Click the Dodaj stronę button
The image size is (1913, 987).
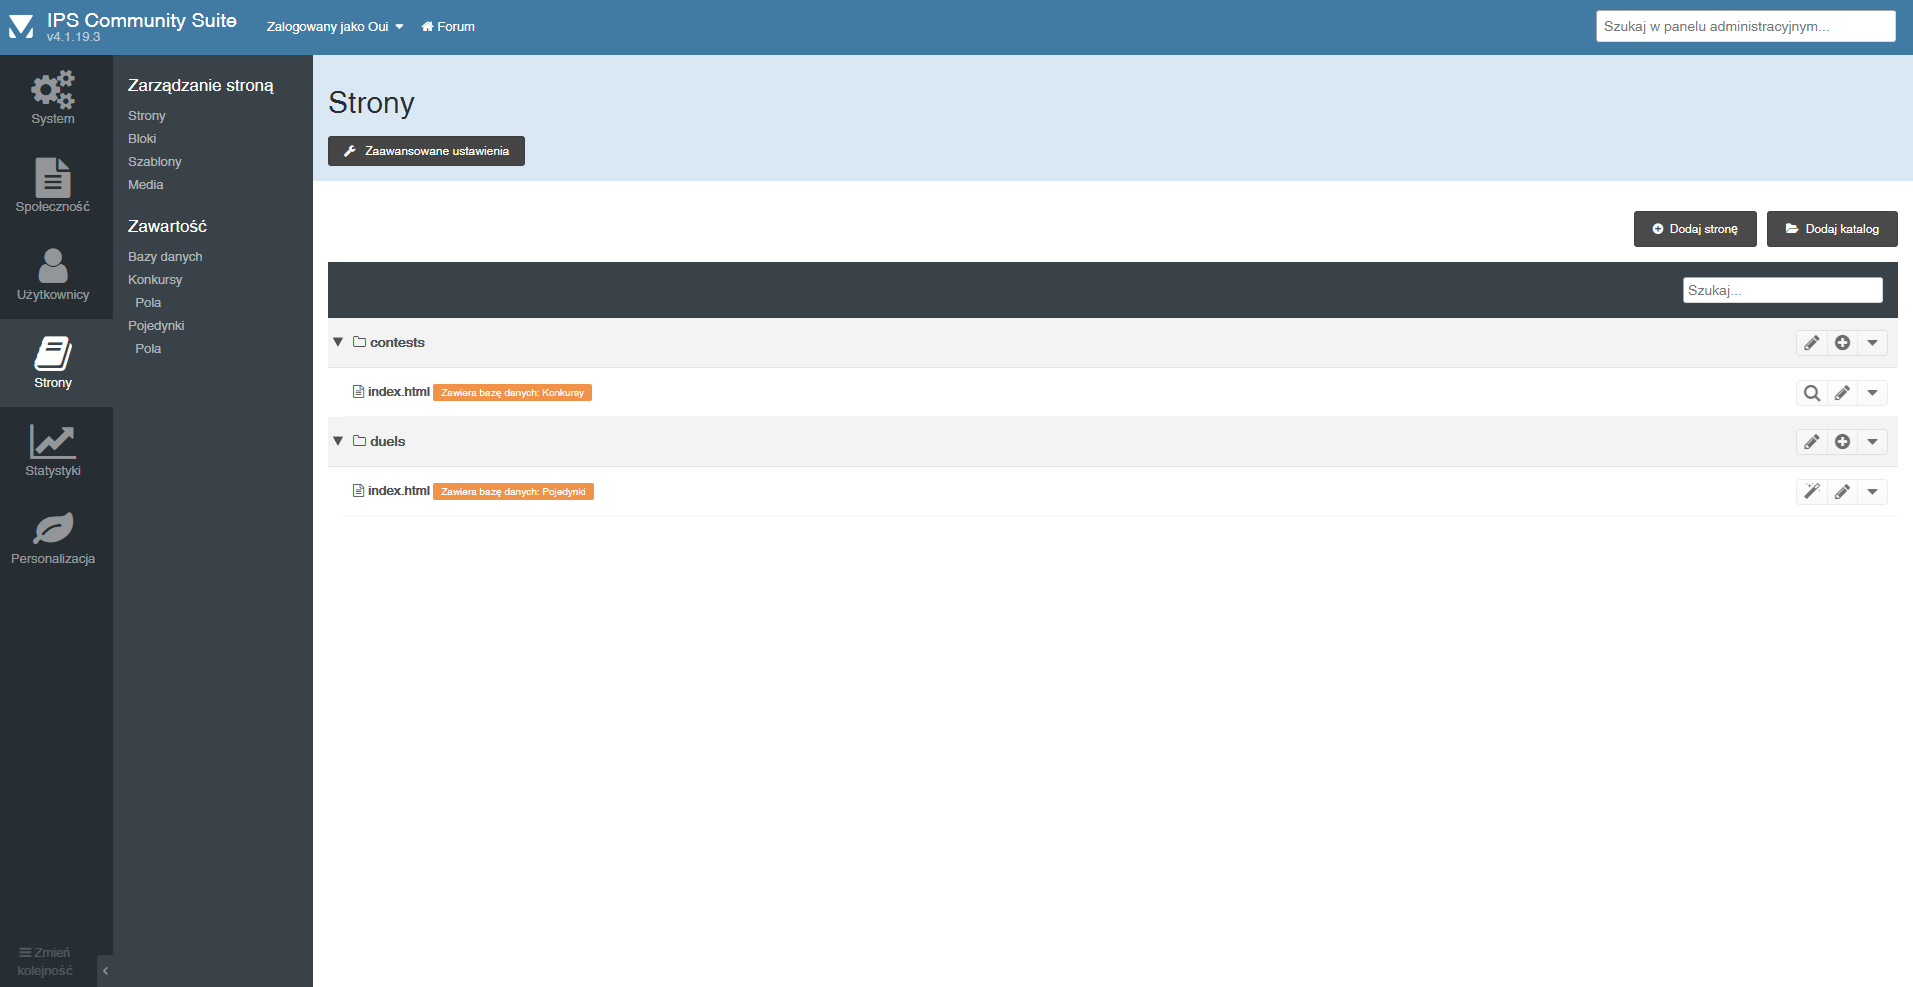(1695, 229)
